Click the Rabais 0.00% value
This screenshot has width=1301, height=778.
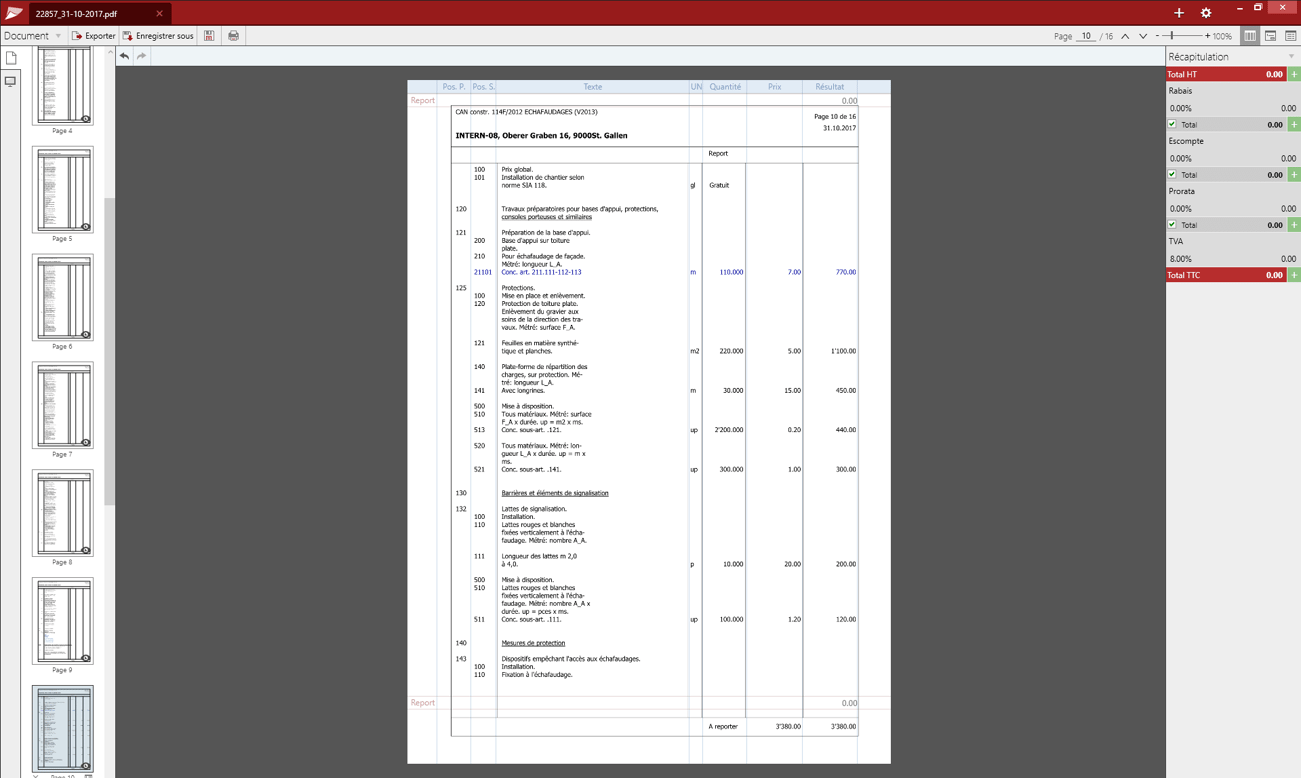[1180, 108]
